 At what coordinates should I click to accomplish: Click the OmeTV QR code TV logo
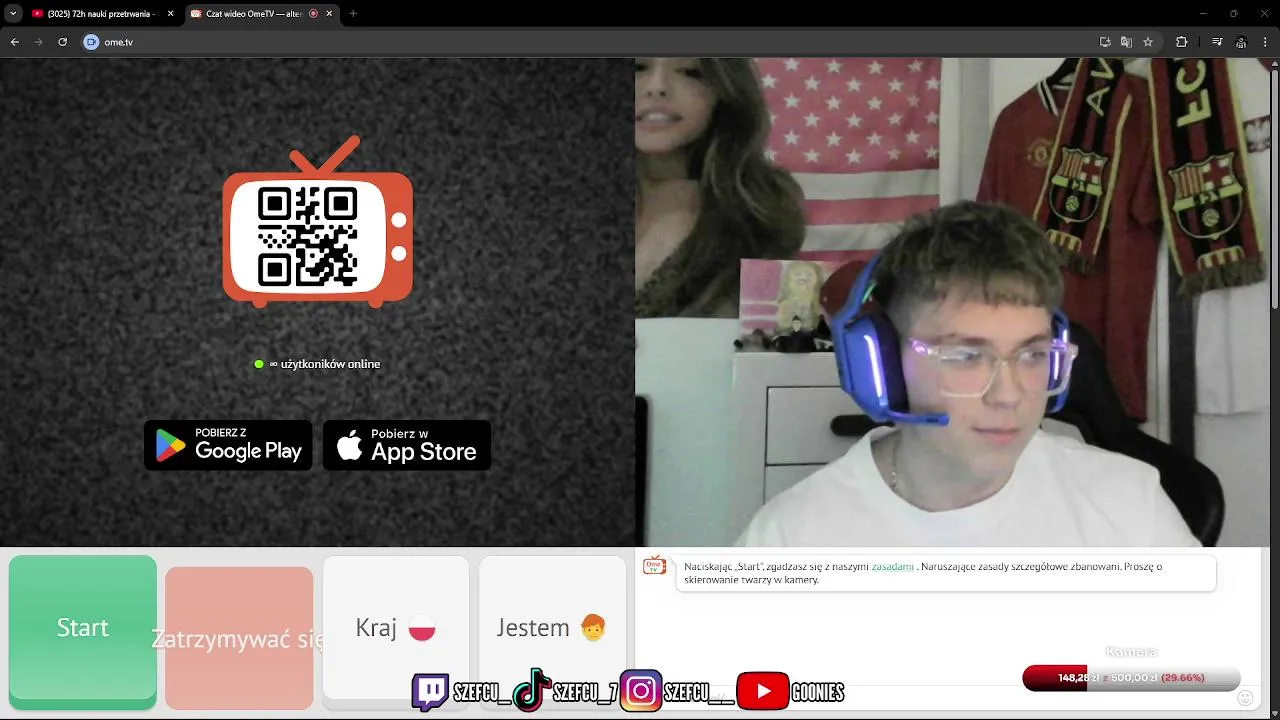(x=317, y=222)
